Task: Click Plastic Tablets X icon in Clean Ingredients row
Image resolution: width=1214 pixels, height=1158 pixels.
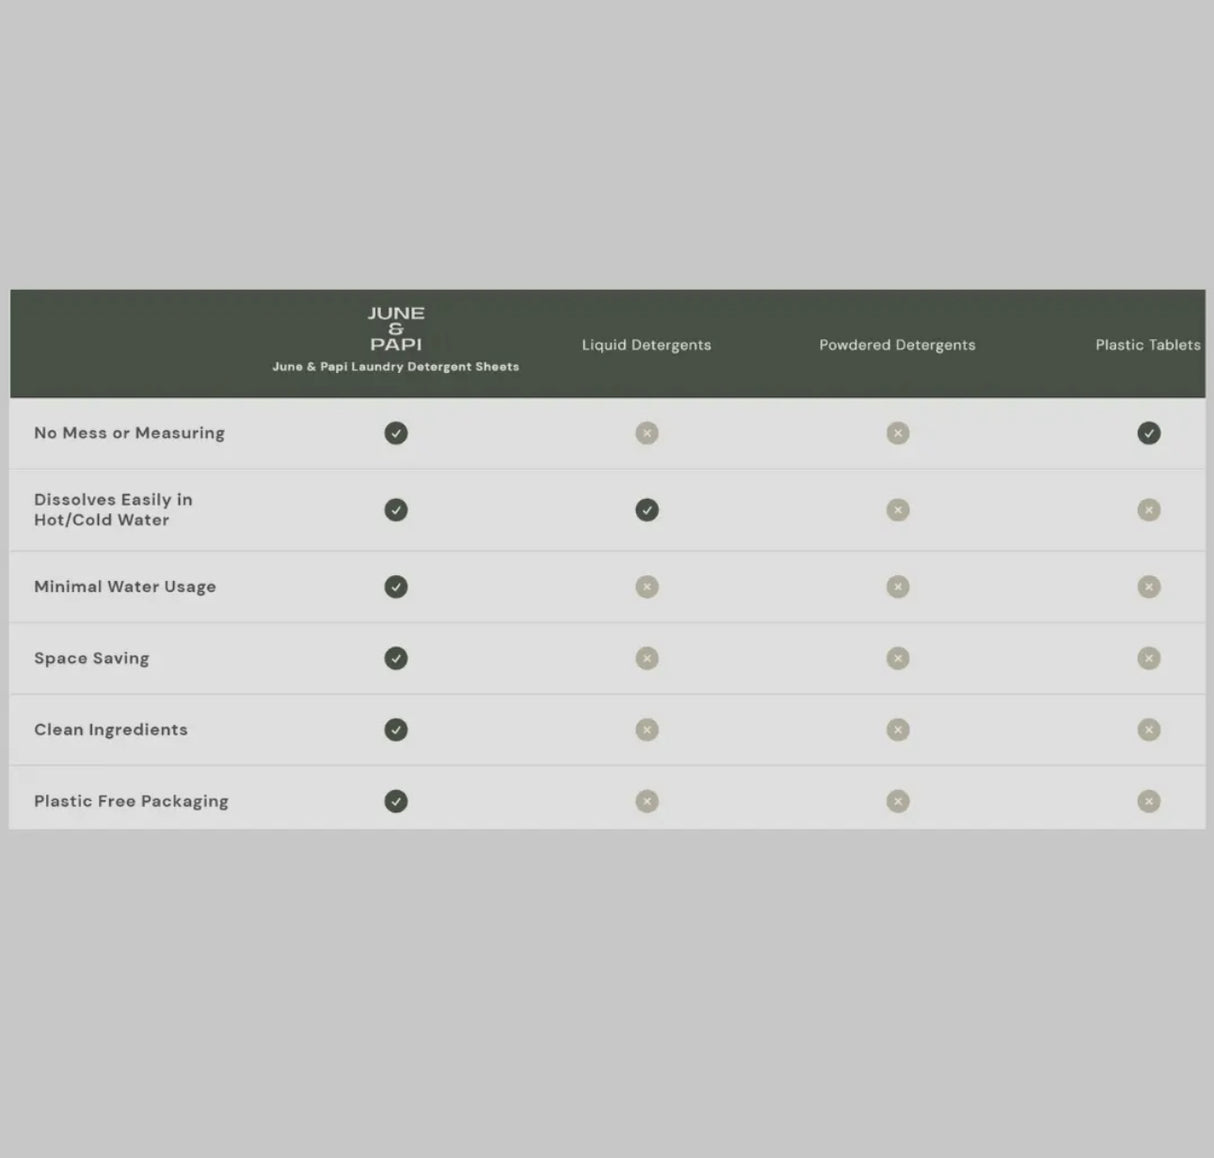Action: pos(1148,730)
